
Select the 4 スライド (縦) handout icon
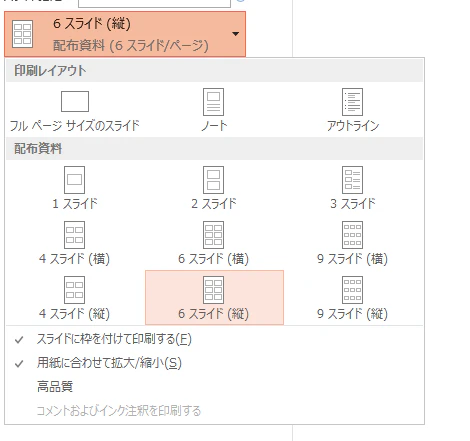tap(74, 290)
